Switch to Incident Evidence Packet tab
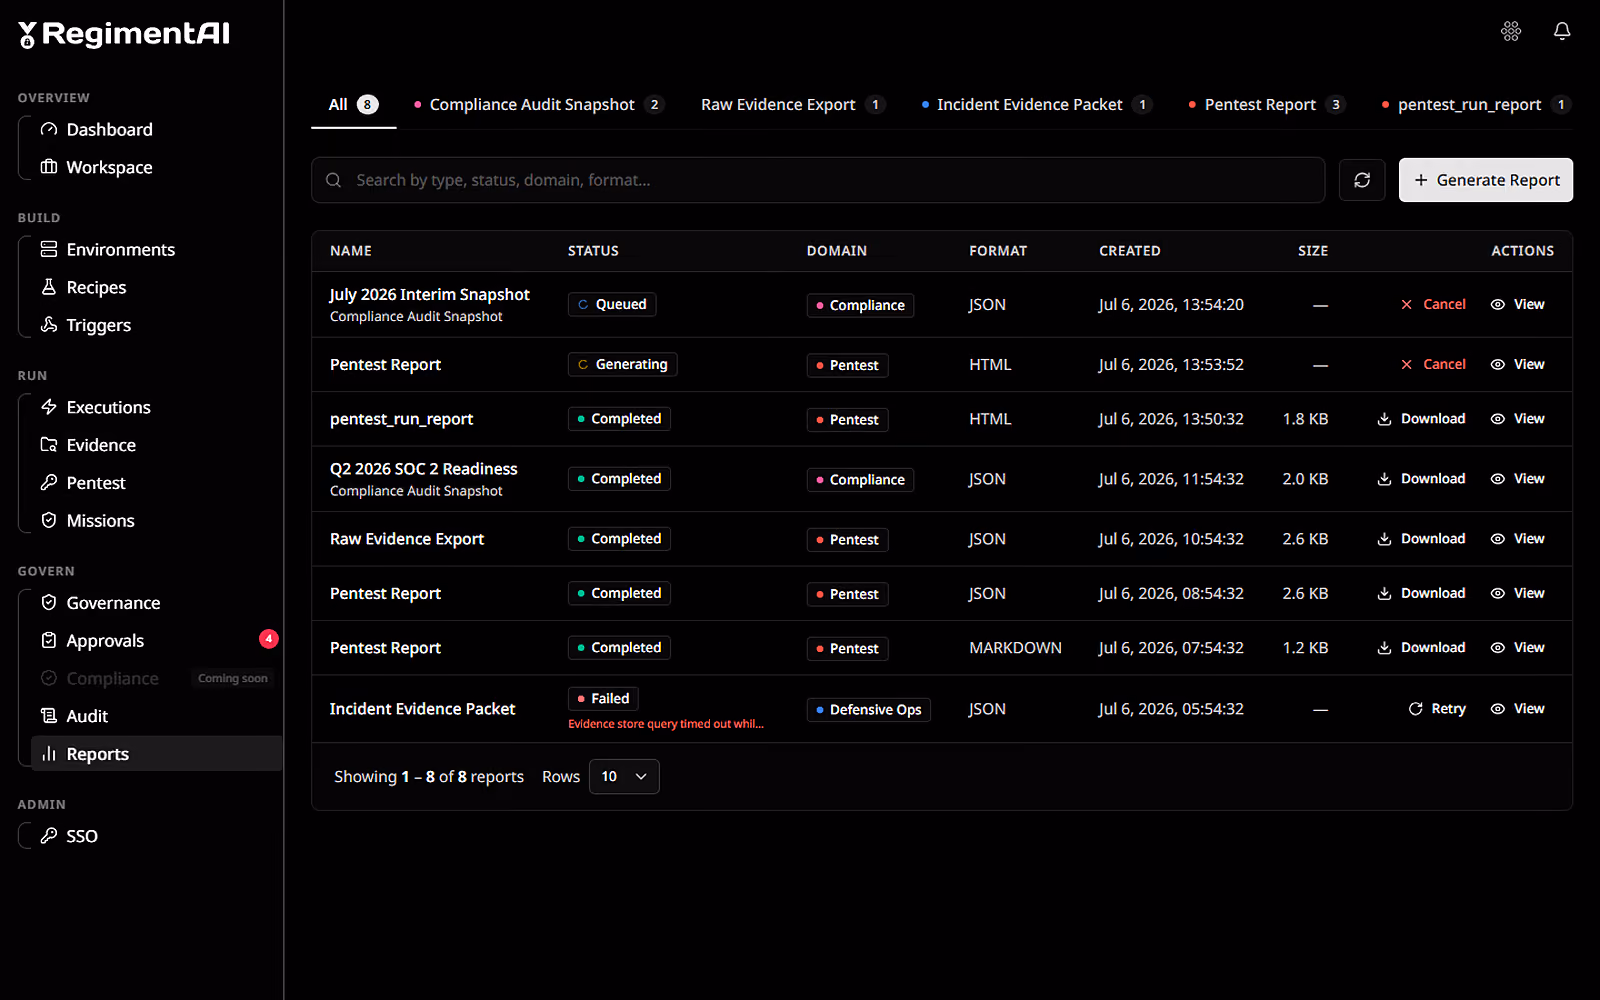This screenshot has height=1000, width=1600. tap(1037, 105)
